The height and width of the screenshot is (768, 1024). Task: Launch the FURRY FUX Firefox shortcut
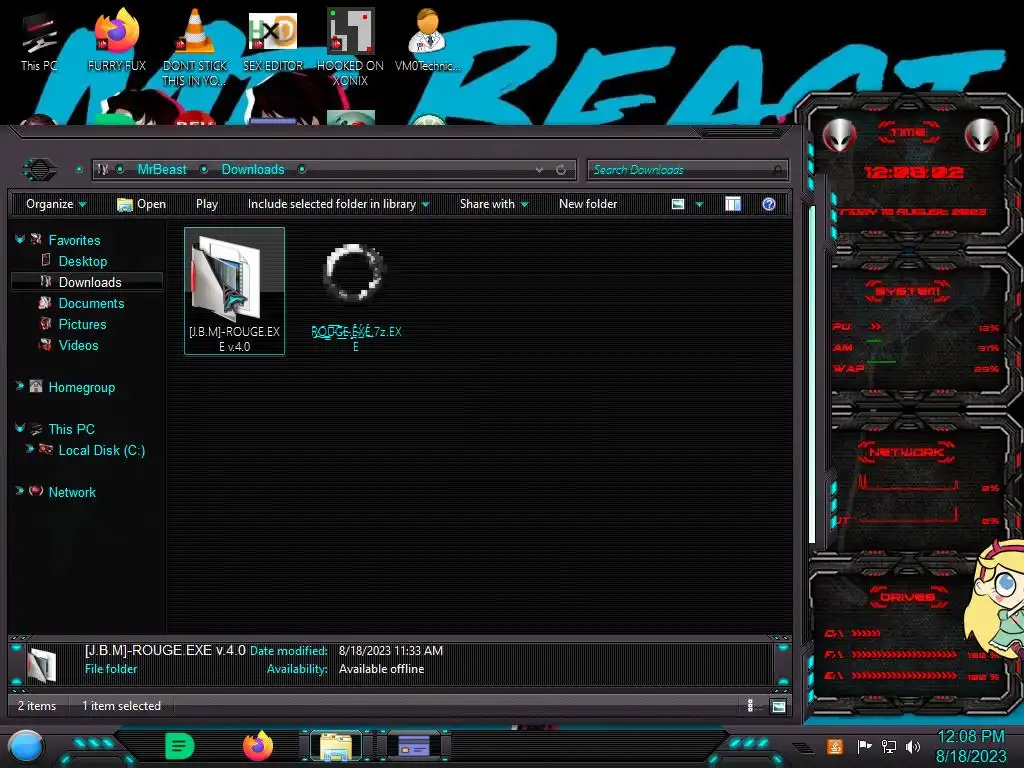click(116, 40)
